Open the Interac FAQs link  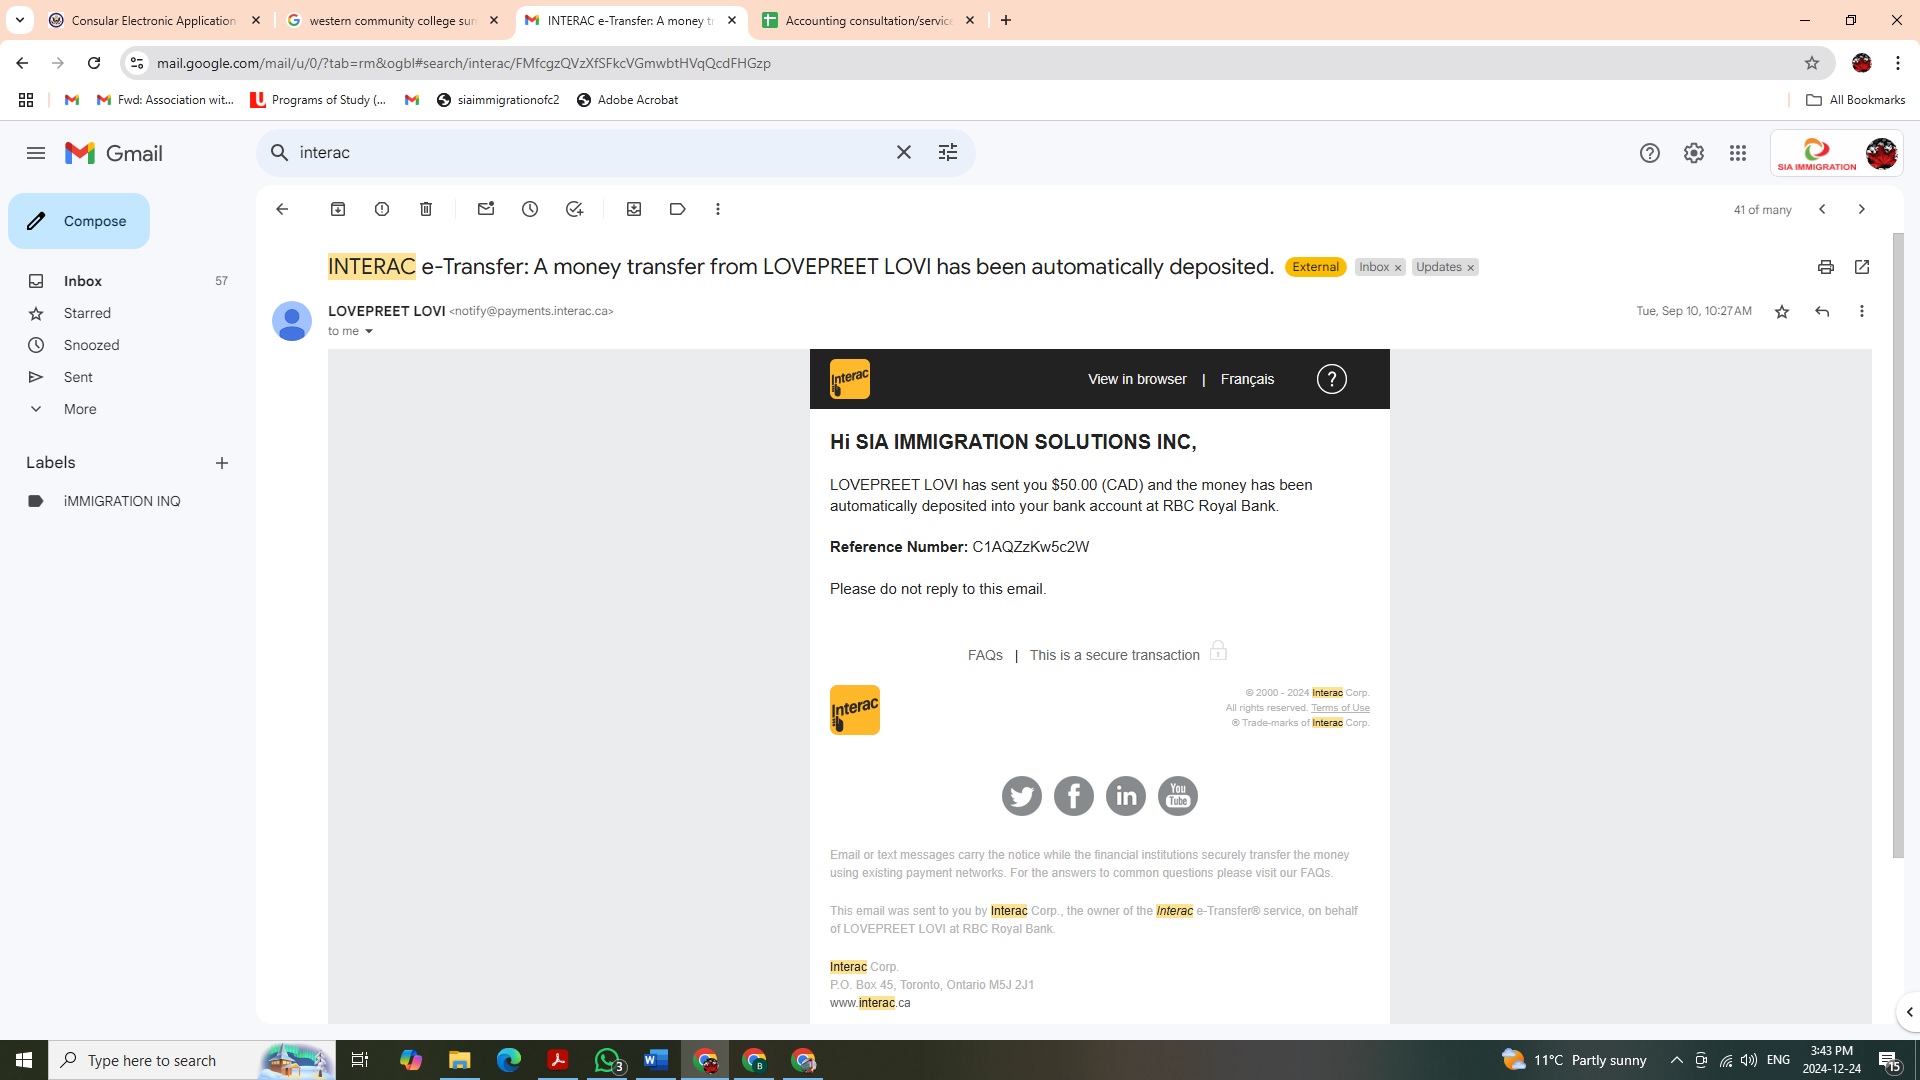point(985,655)
